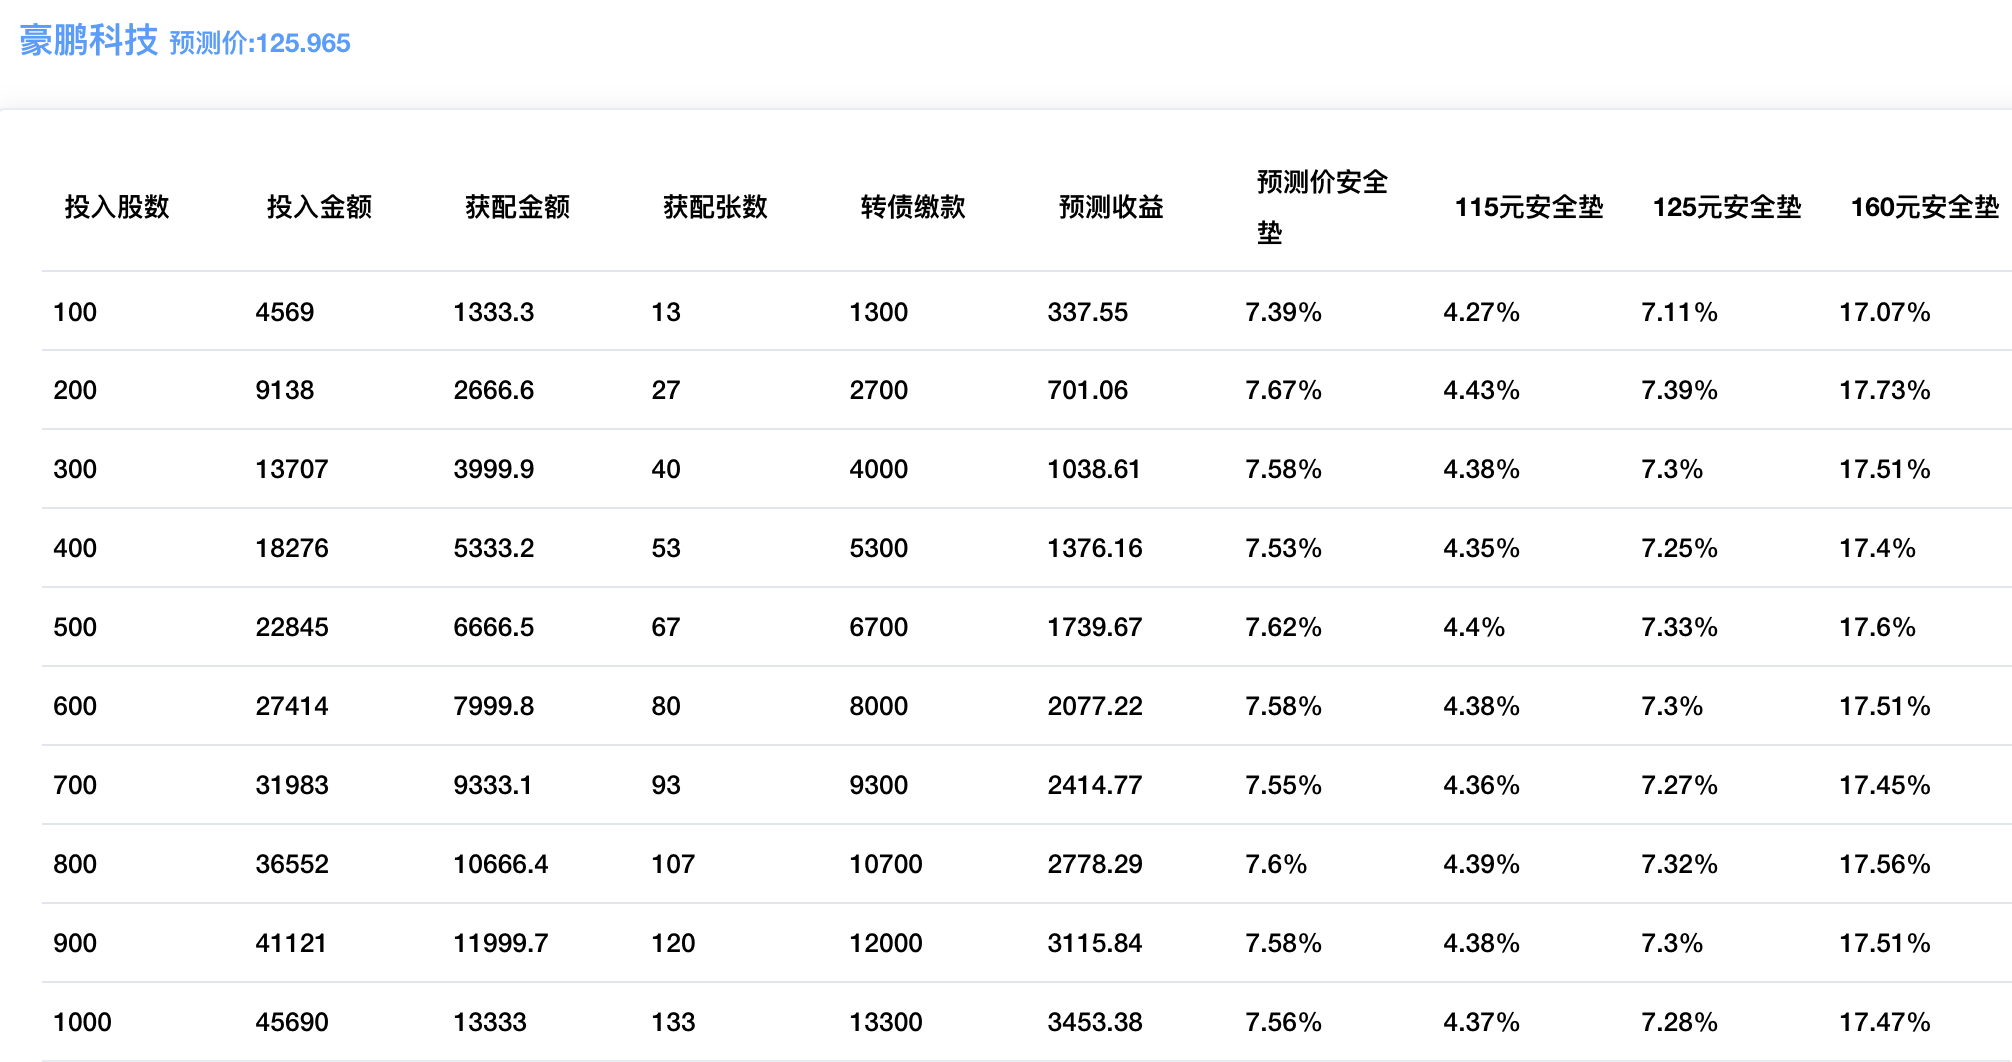Click the 125元安全垫 column header
Viewport: 2012px width, 1062px height.
click(x=1726, y=207)
